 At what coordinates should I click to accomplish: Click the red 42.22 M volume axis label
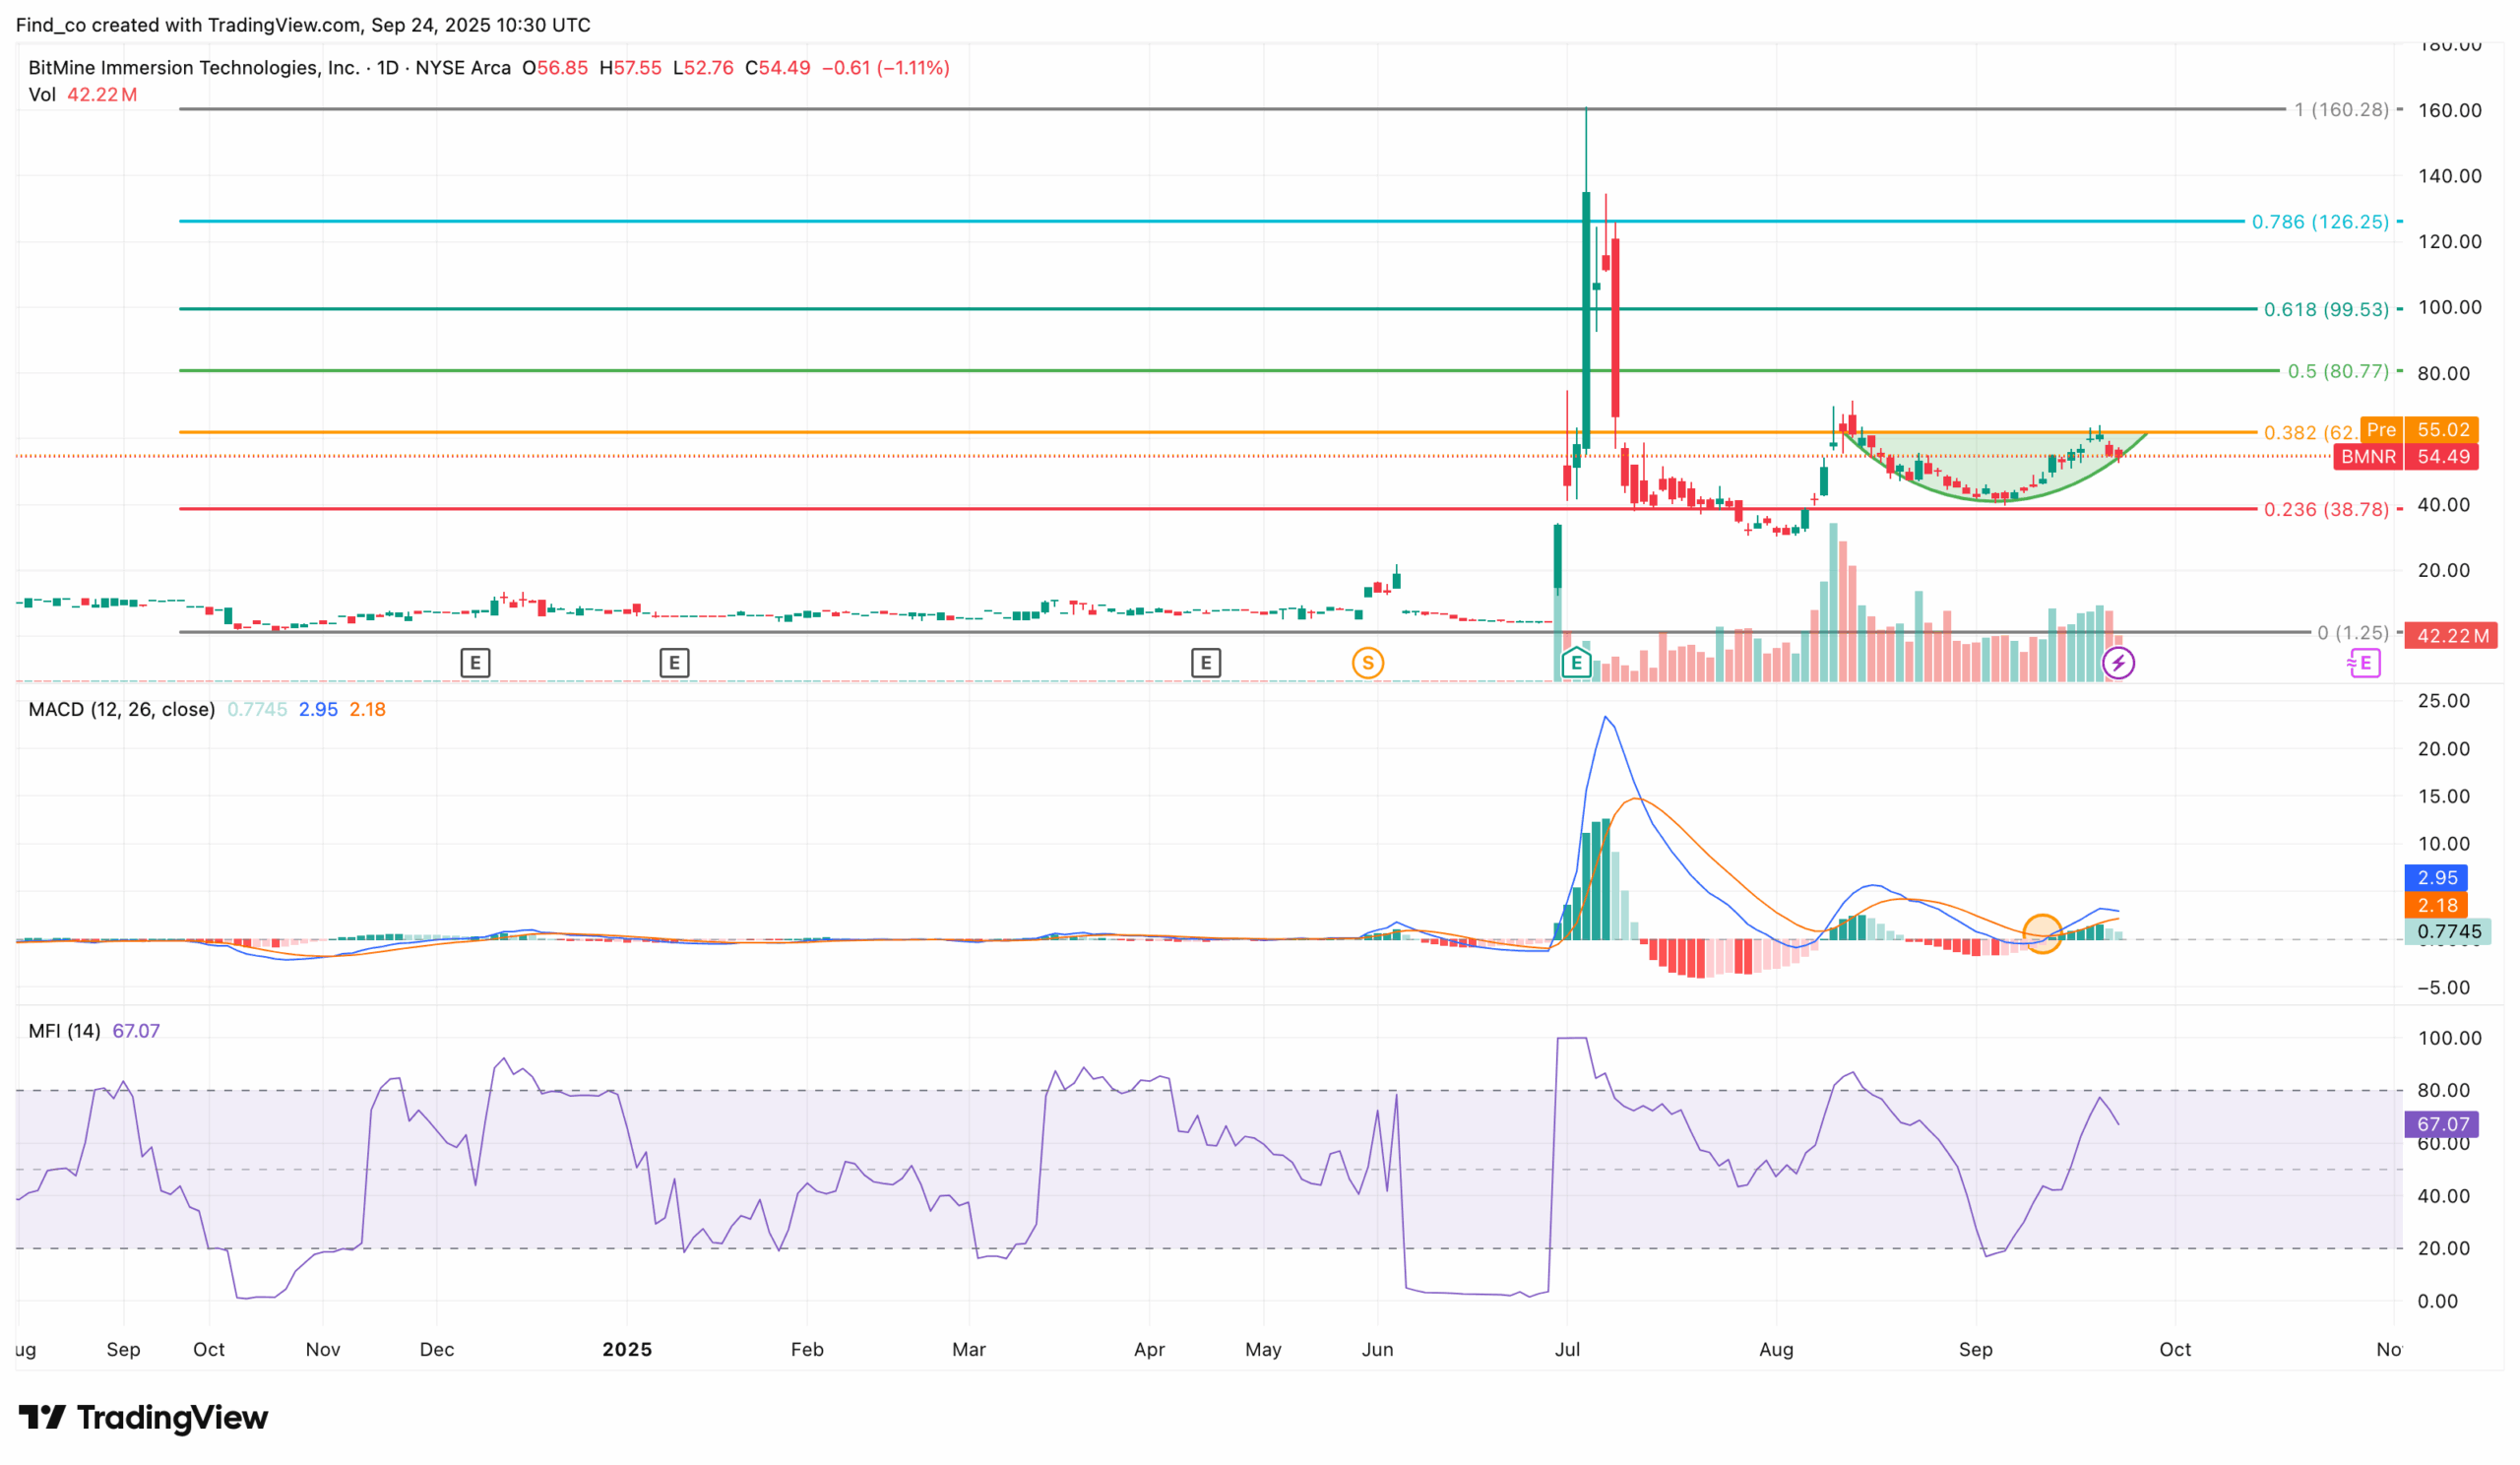tap(2450, 635)
